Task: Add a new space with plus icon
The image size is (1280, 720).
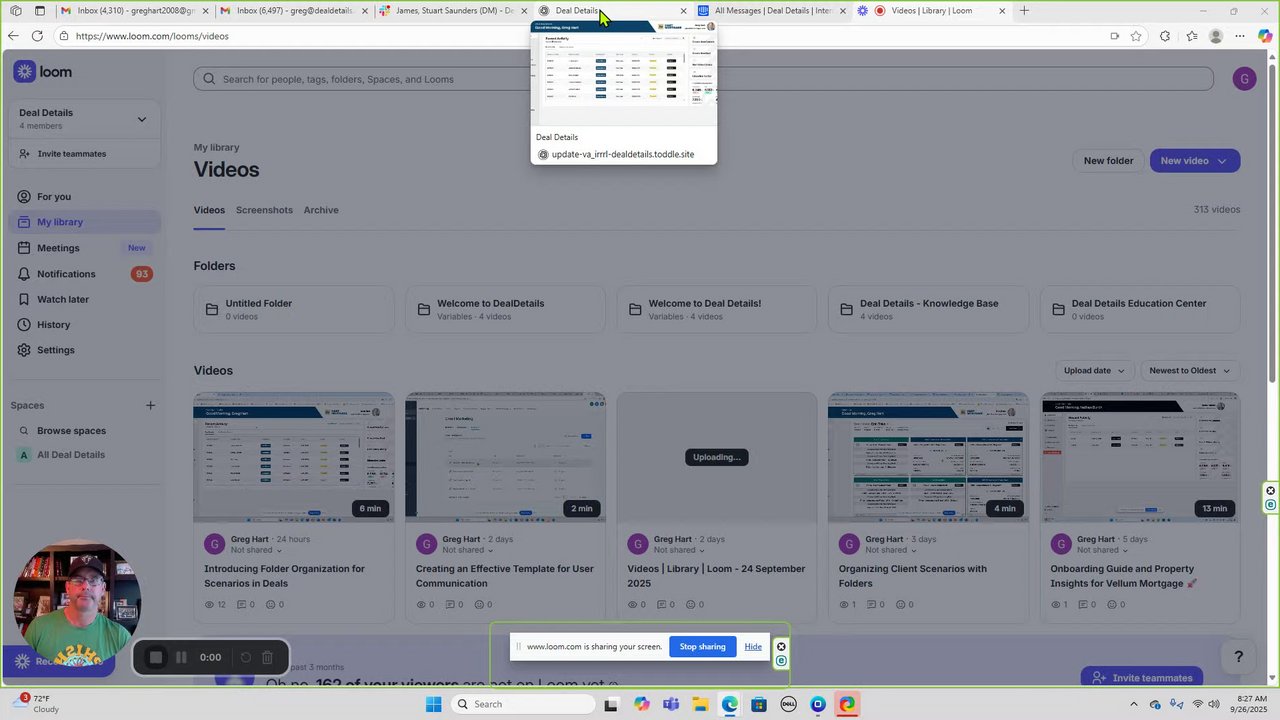Action: point(150,405)
